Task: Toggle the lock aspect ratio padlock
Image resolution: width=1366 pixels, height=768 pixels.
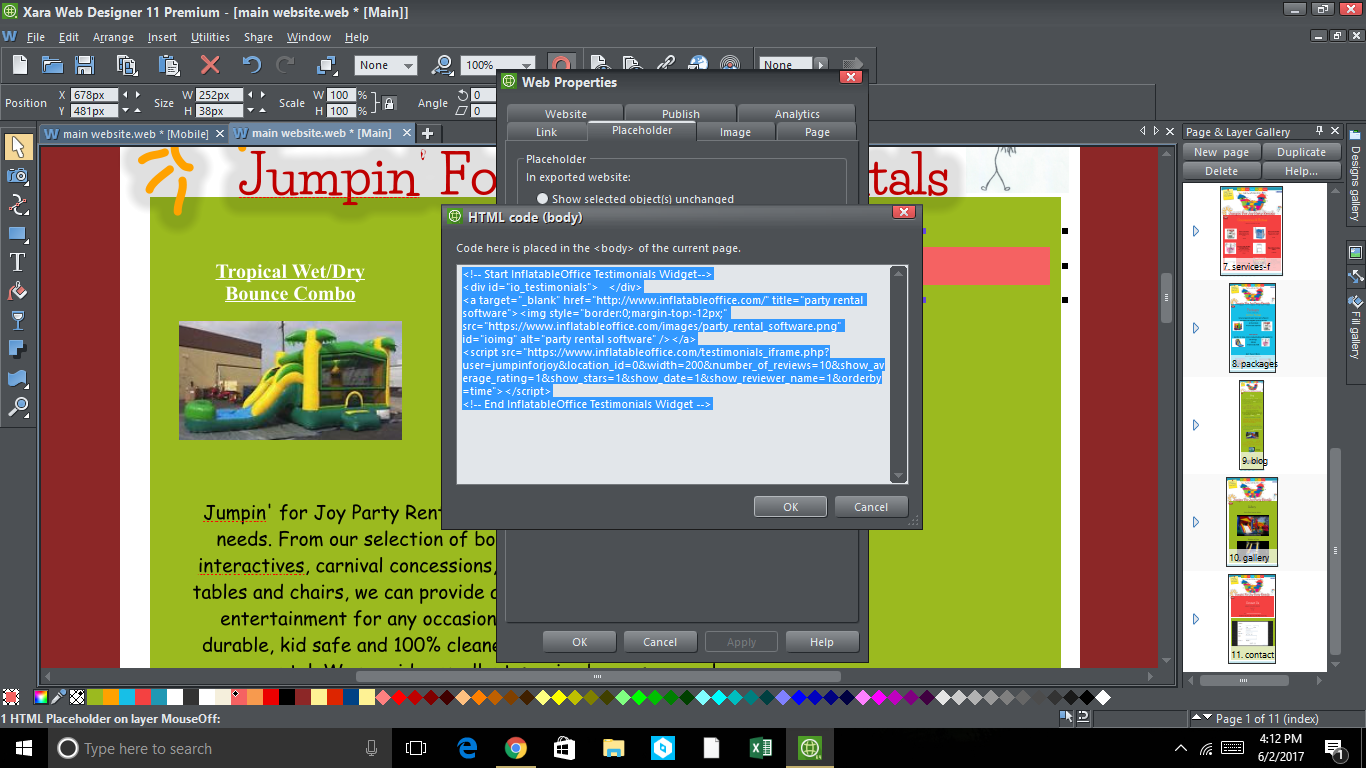Action: [389, 103]
